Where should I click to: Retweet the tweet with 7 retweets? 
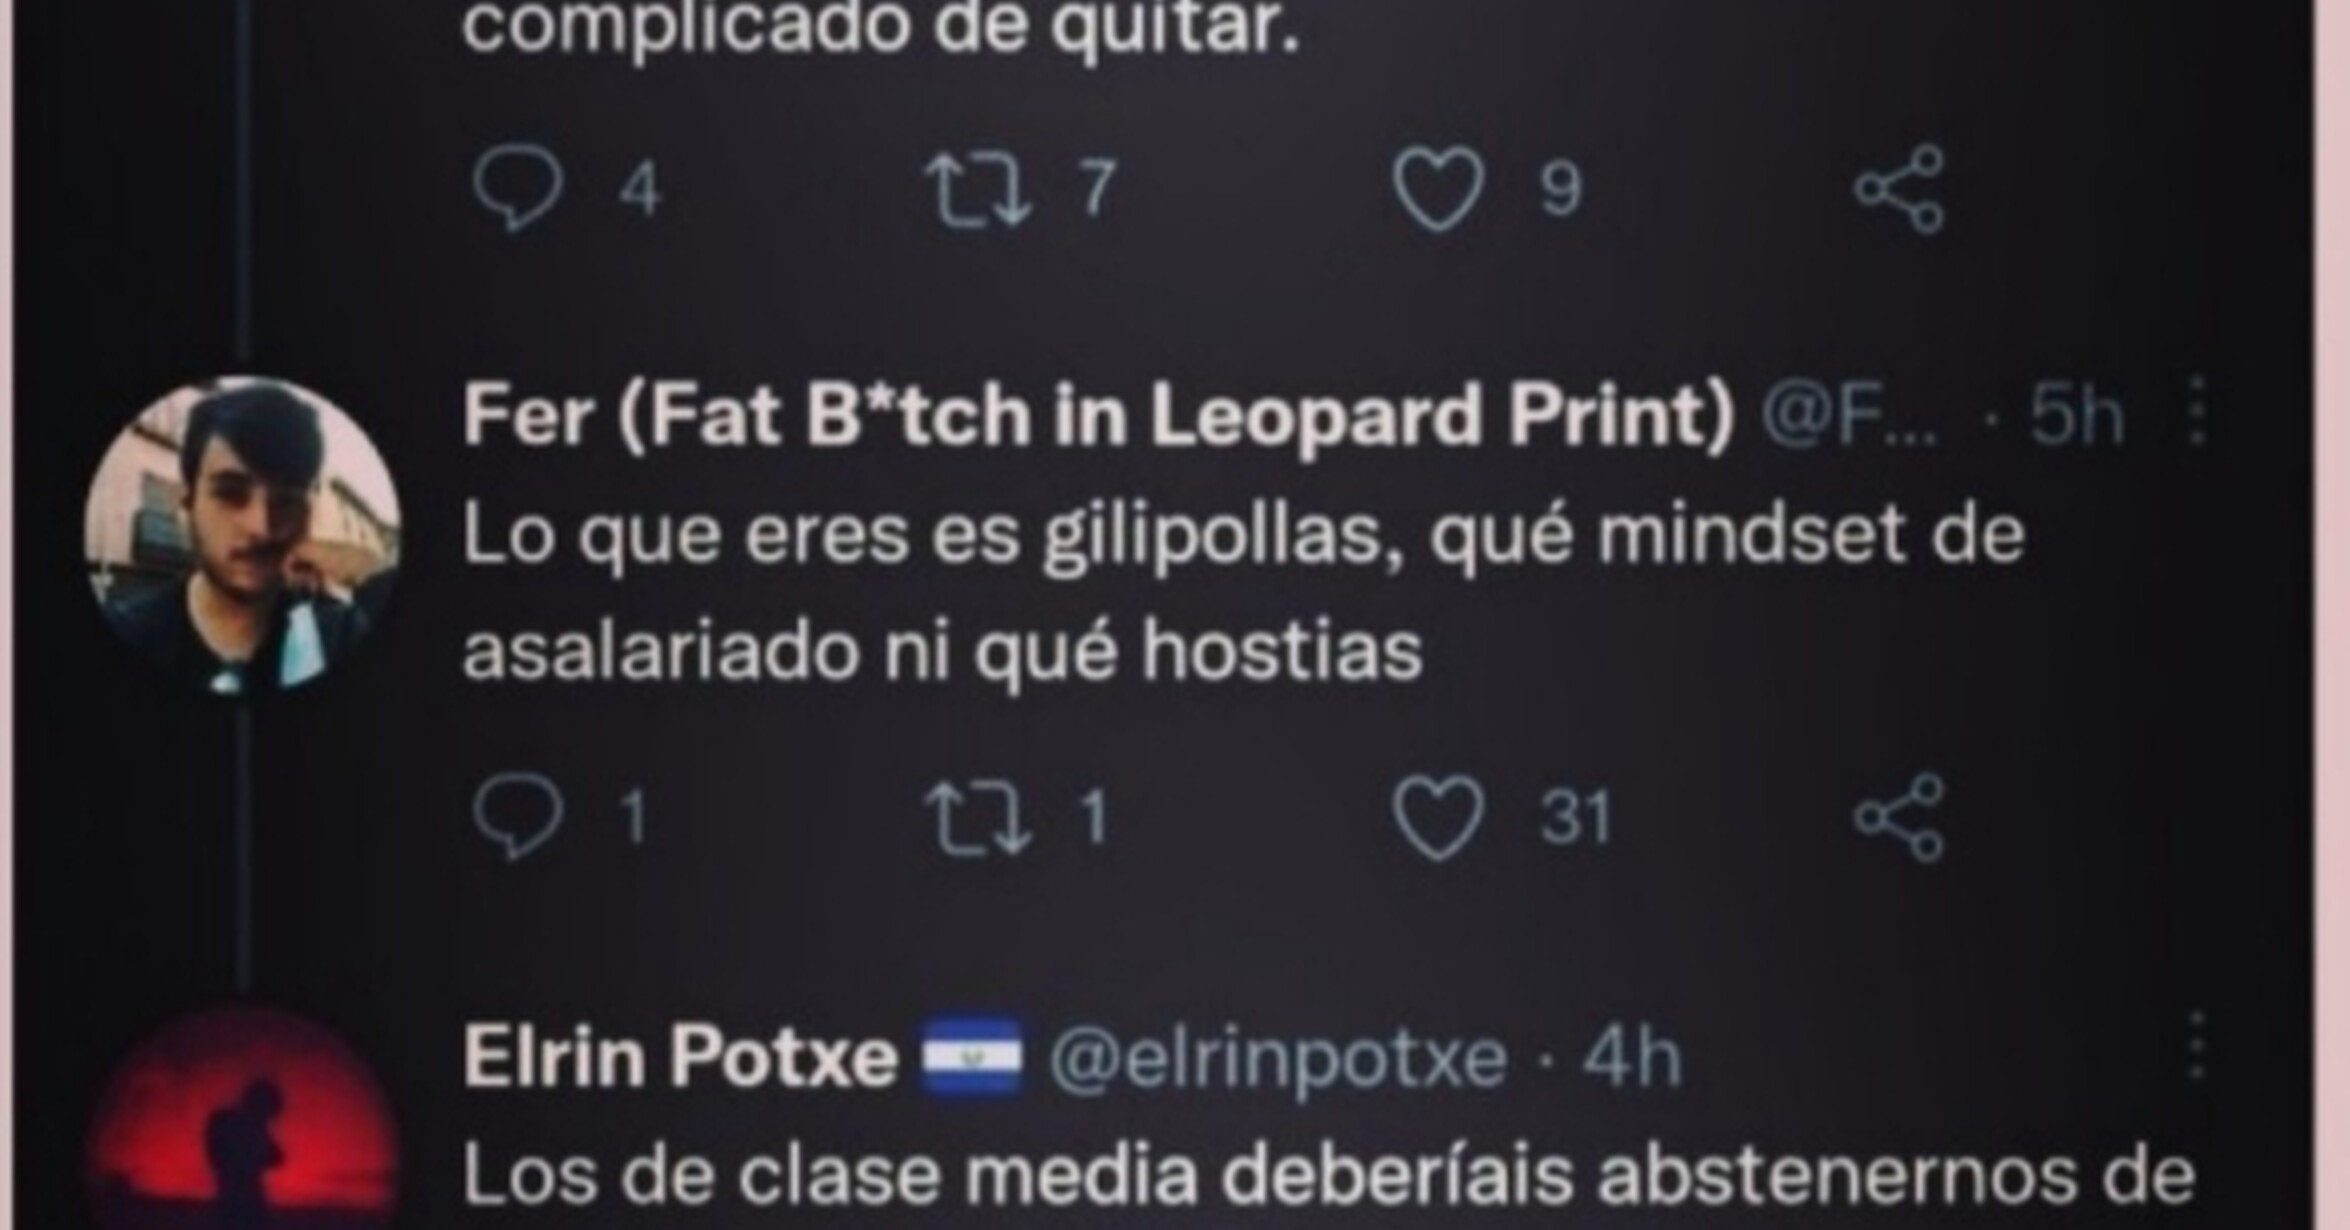coord(977,188)
